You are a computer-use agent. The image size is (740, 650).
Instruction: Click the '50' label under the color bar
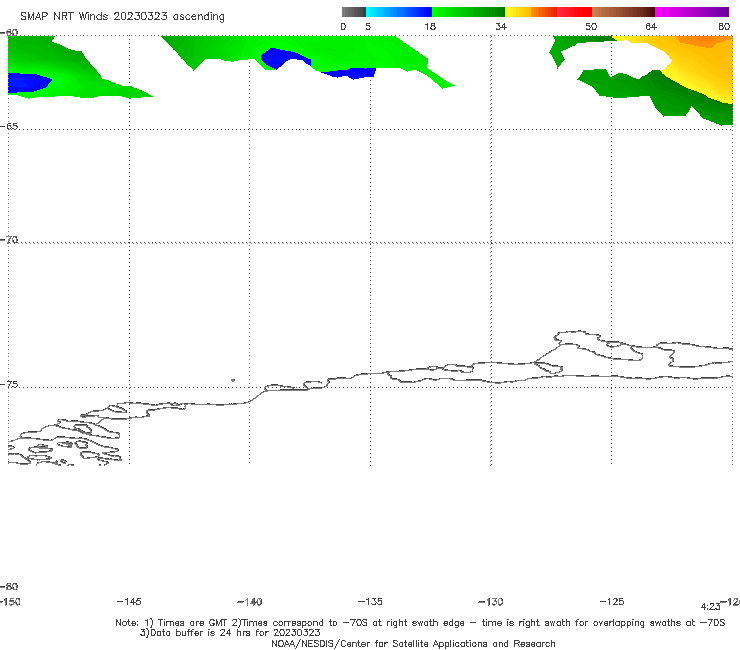(x=591, y=26)
